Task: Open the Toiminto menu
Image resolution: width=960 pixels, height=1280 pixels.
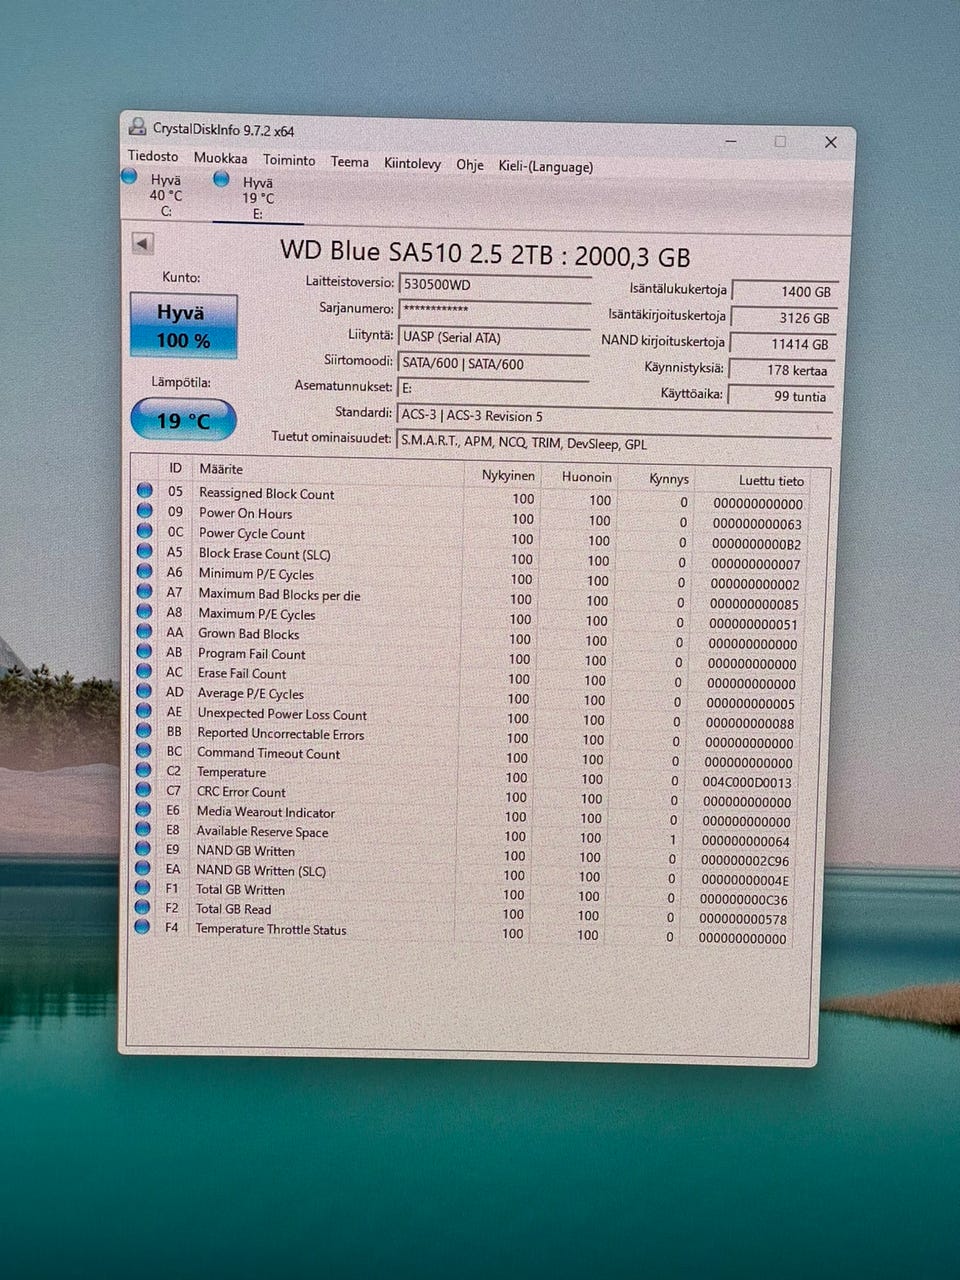Action: pos(289,160)
